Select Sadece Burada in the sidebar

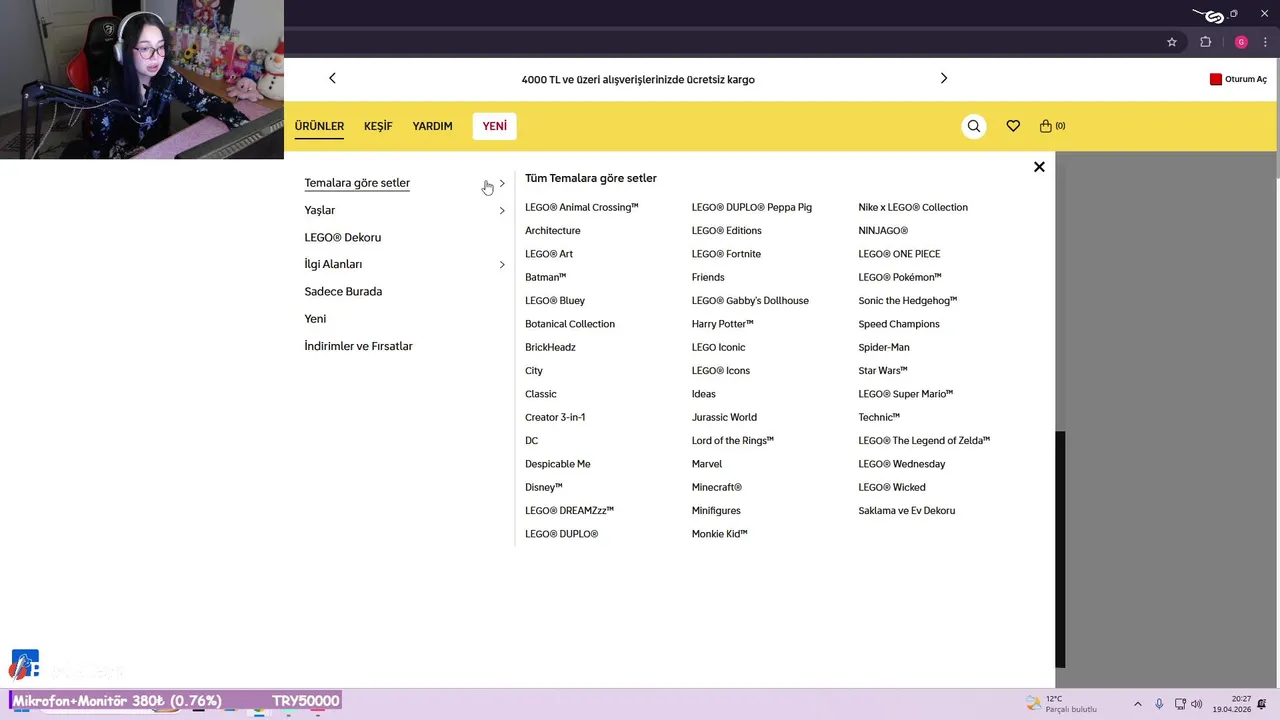[343, 291]
